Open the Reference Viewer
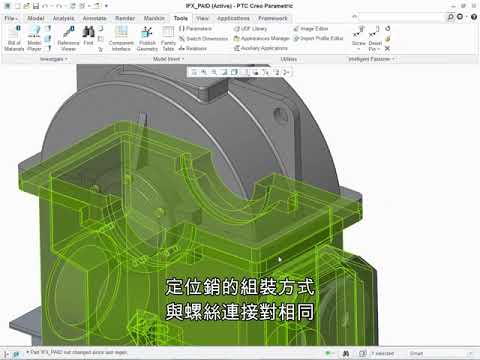 [68, 38]
